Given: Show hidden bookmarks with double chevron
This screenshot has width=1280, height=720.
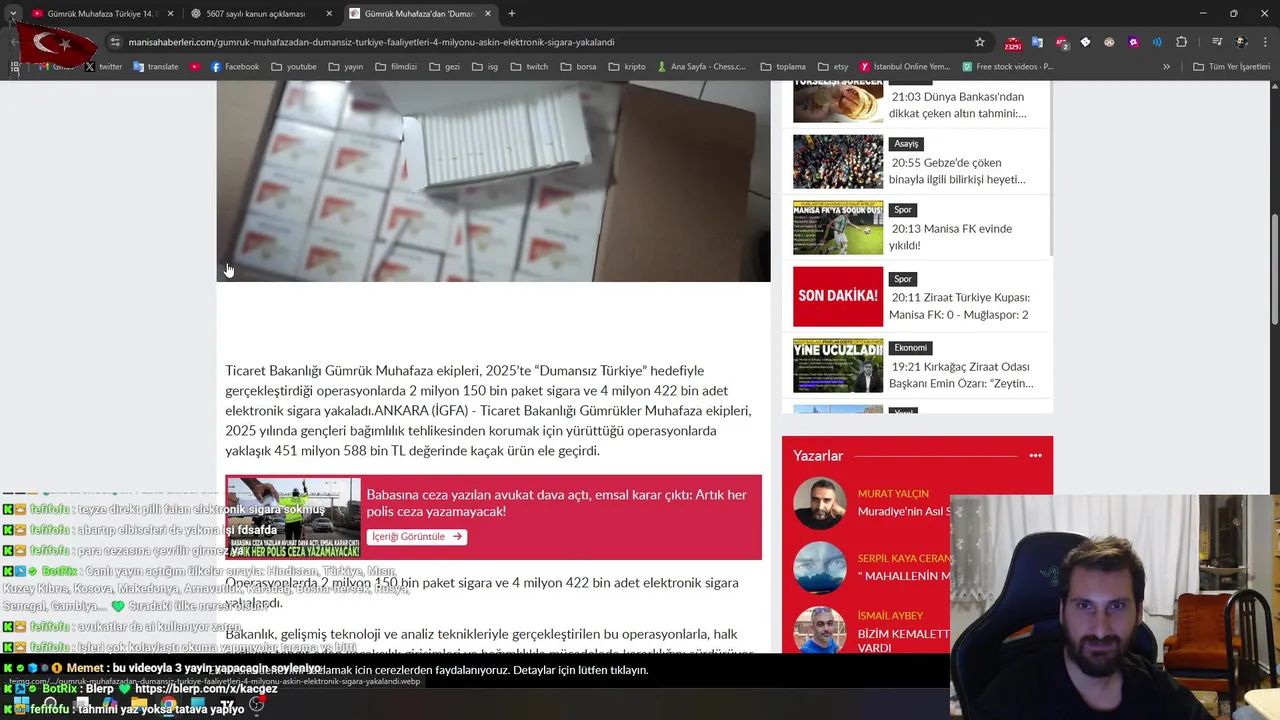Looking at the screenshot, I should (1166, 67).
